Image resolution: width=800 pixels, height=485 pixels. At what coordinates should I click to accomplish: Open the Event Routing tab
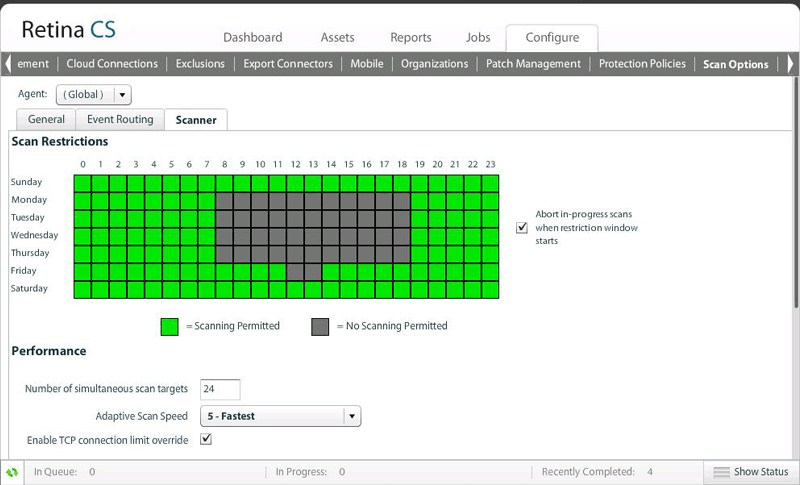[120, 120]
